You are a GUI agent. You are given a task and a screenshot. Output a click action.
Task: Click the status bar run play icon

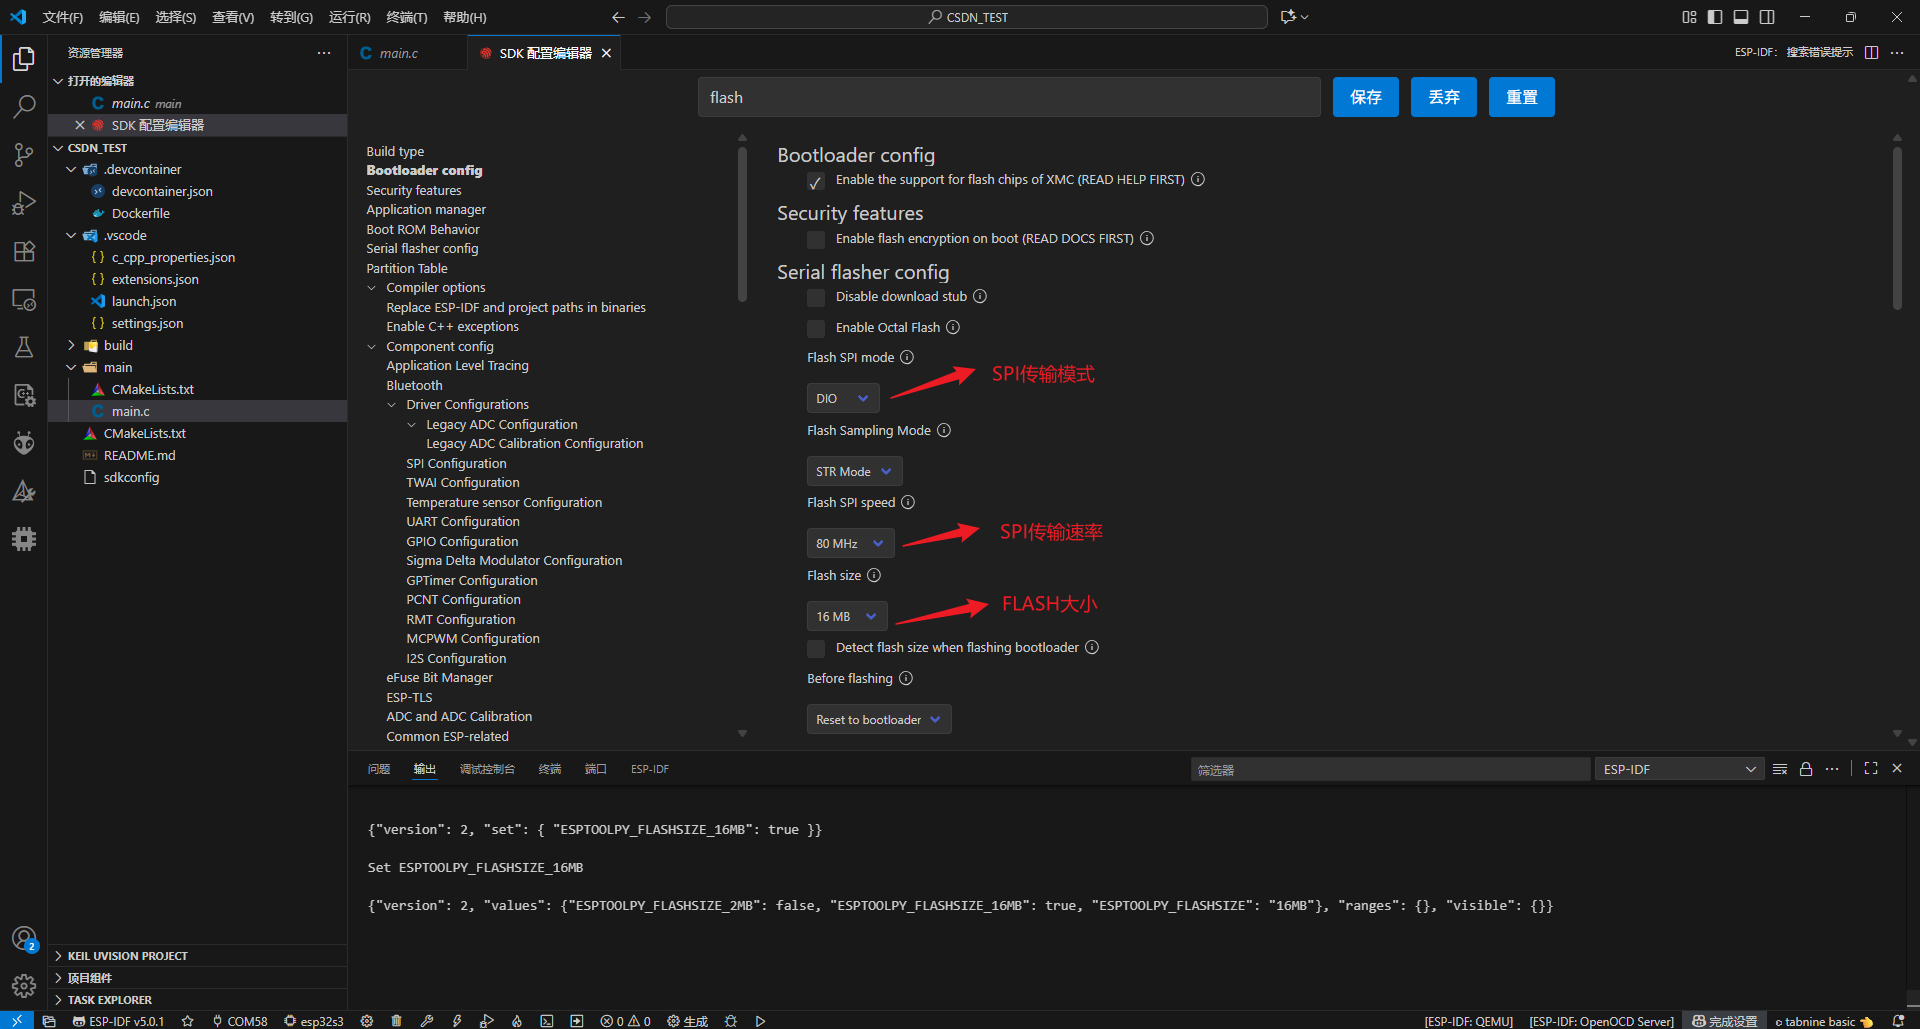(x=761, y=1021)
